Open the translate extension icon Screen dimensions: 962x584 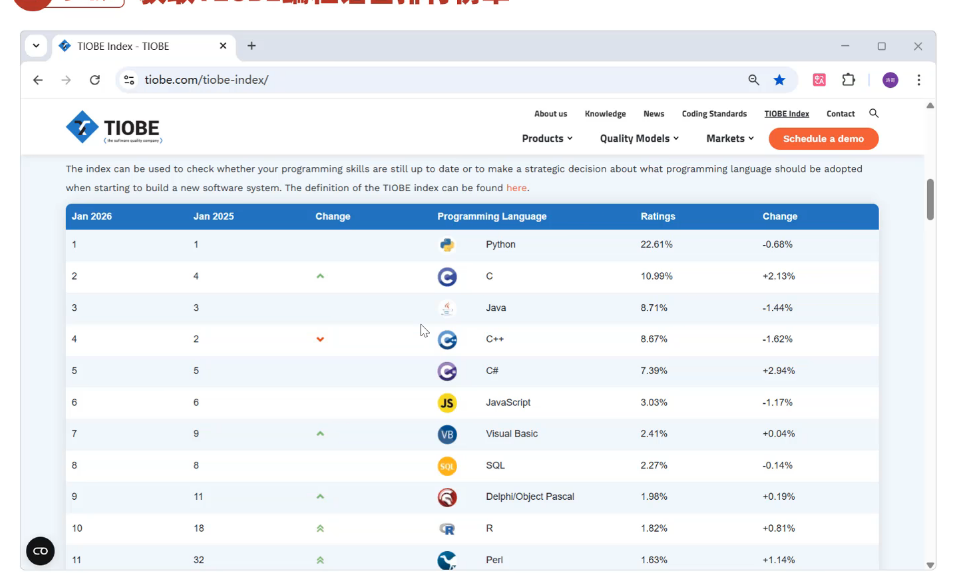[819, 80]
